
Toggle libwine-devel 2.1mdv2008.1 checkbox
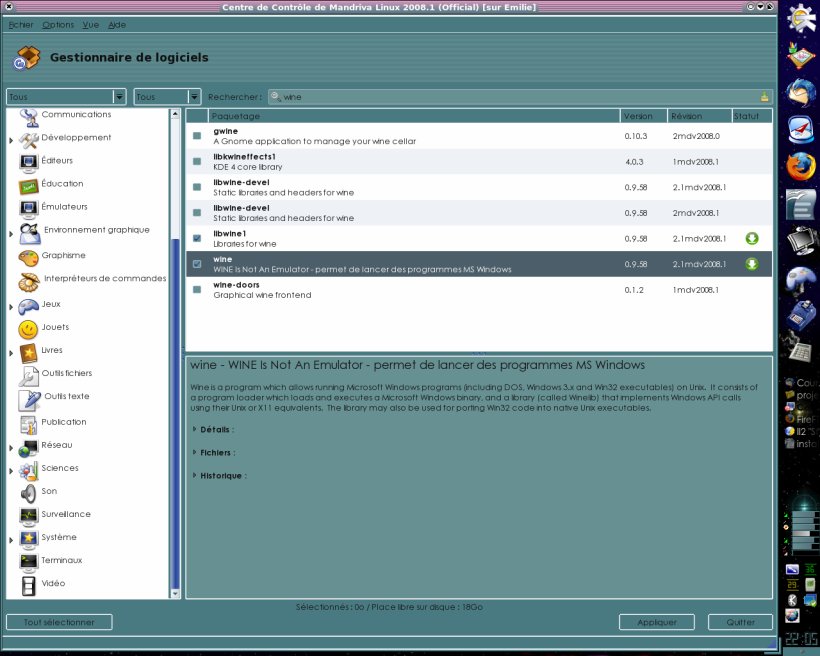[197, 187]
